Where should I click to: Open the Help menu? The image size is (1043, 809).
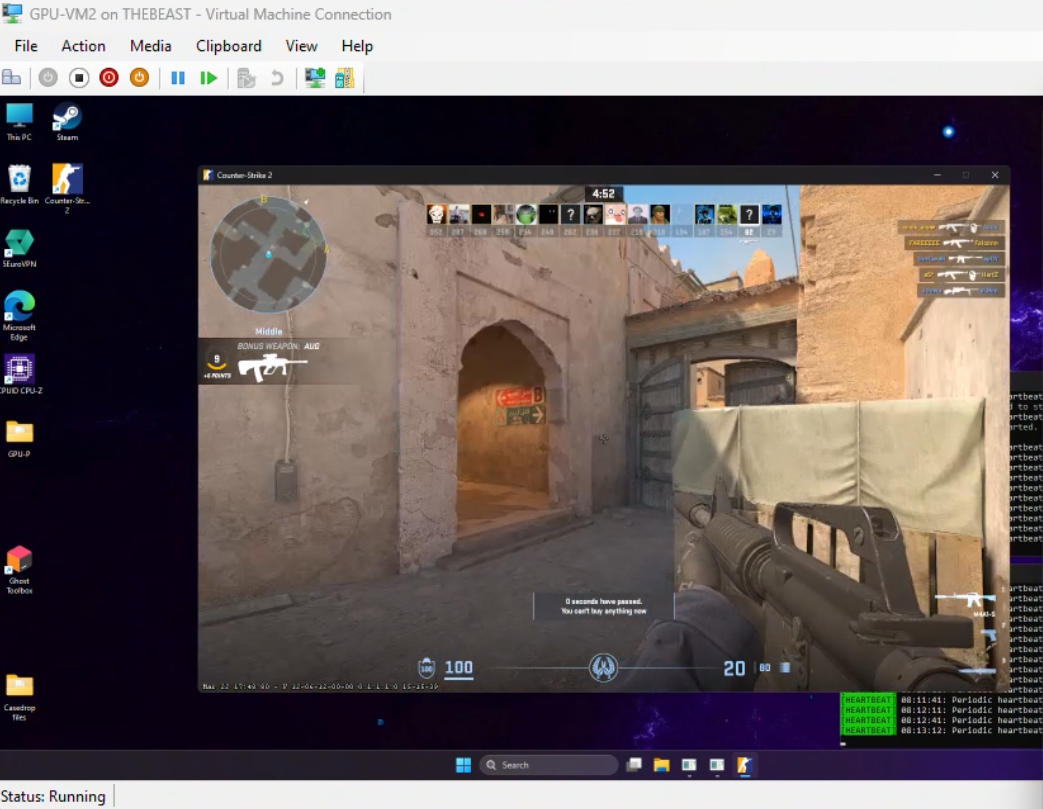coord(357,46)
